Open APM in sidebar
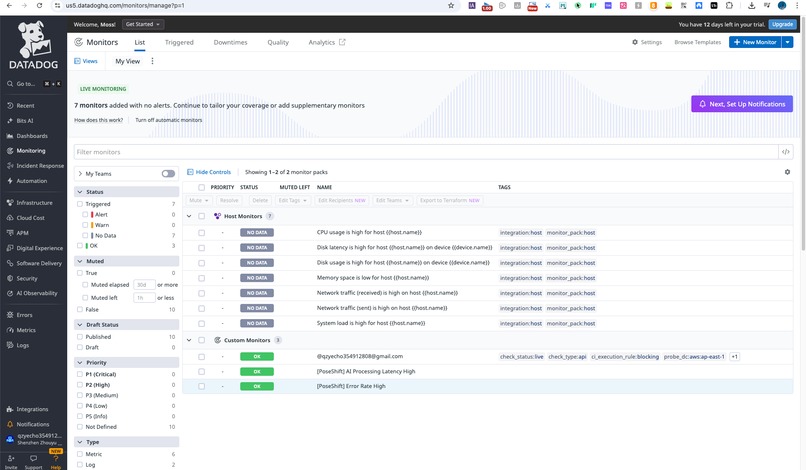 (x=22, y=233)
